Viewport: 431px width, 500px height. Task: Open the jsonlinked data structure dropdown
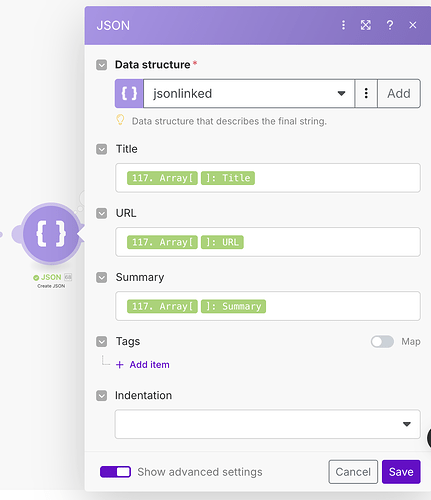249,93
